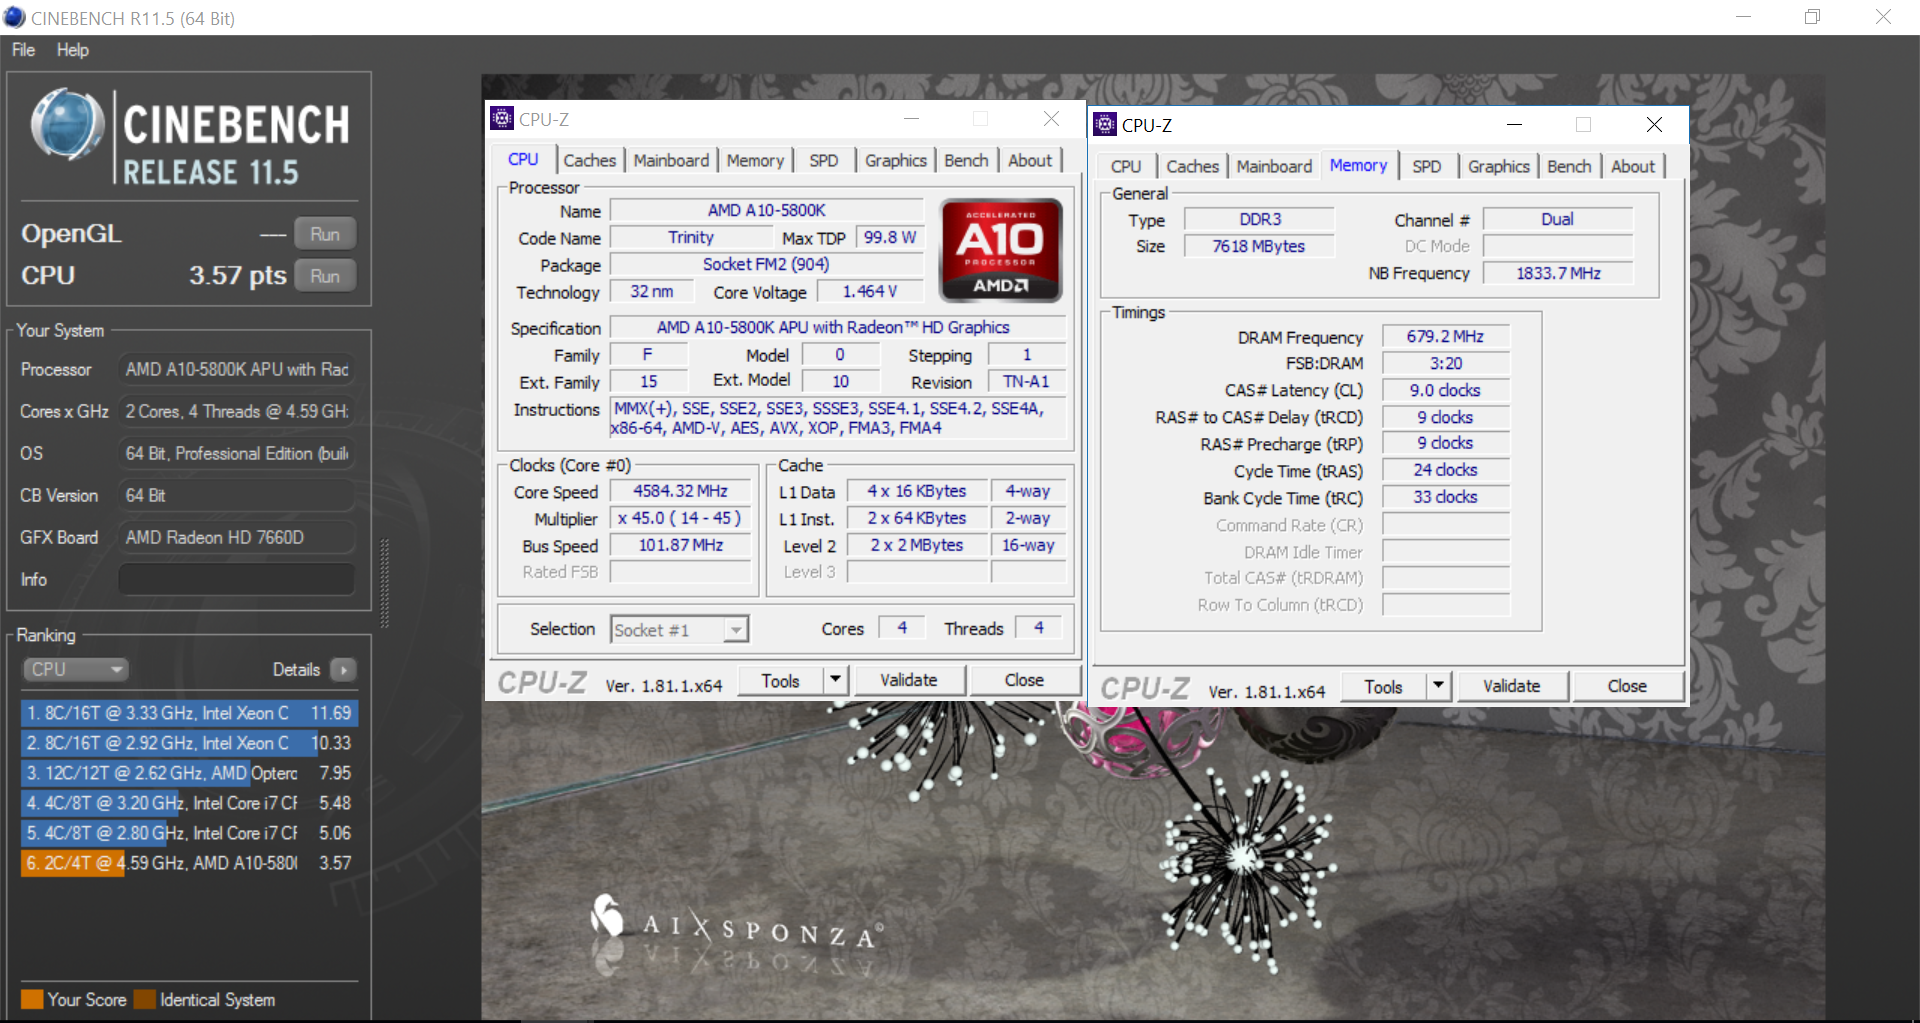
Task: Select ranking row 8C/16T @ 3.33 GHz
Action: 189,713
